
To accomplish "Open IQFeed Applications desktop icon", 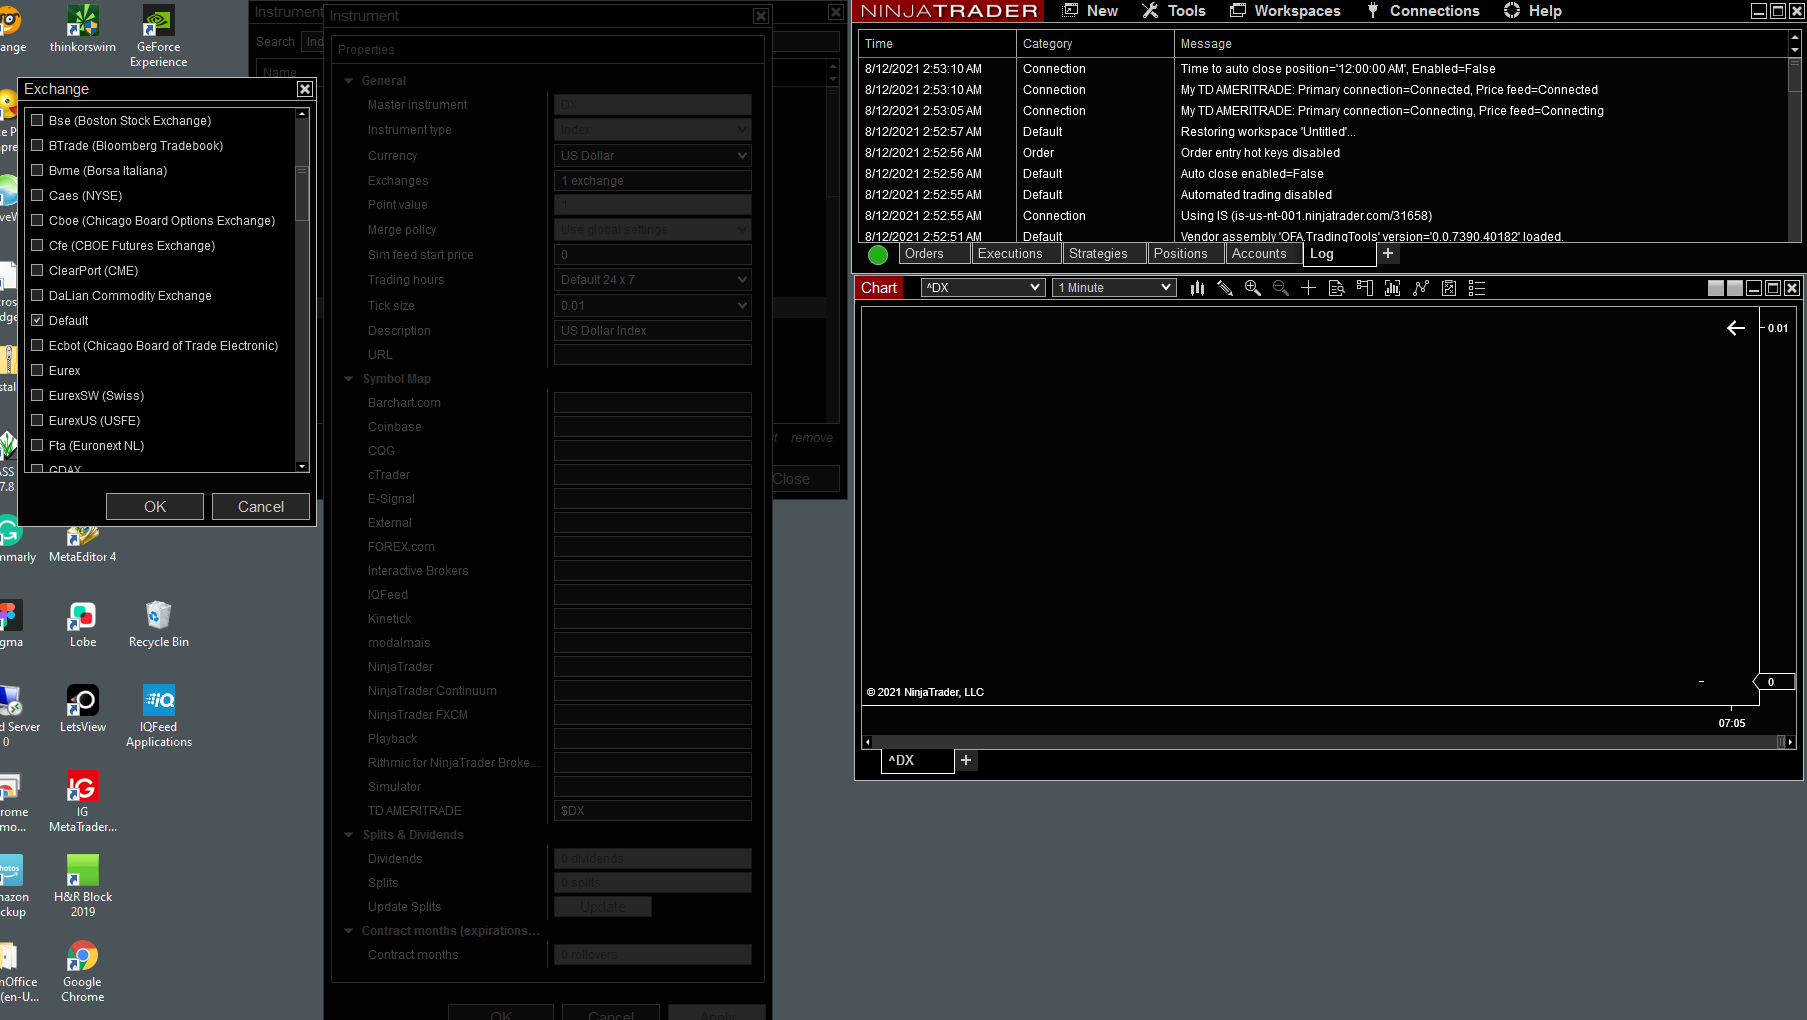I will pos(159,716).
